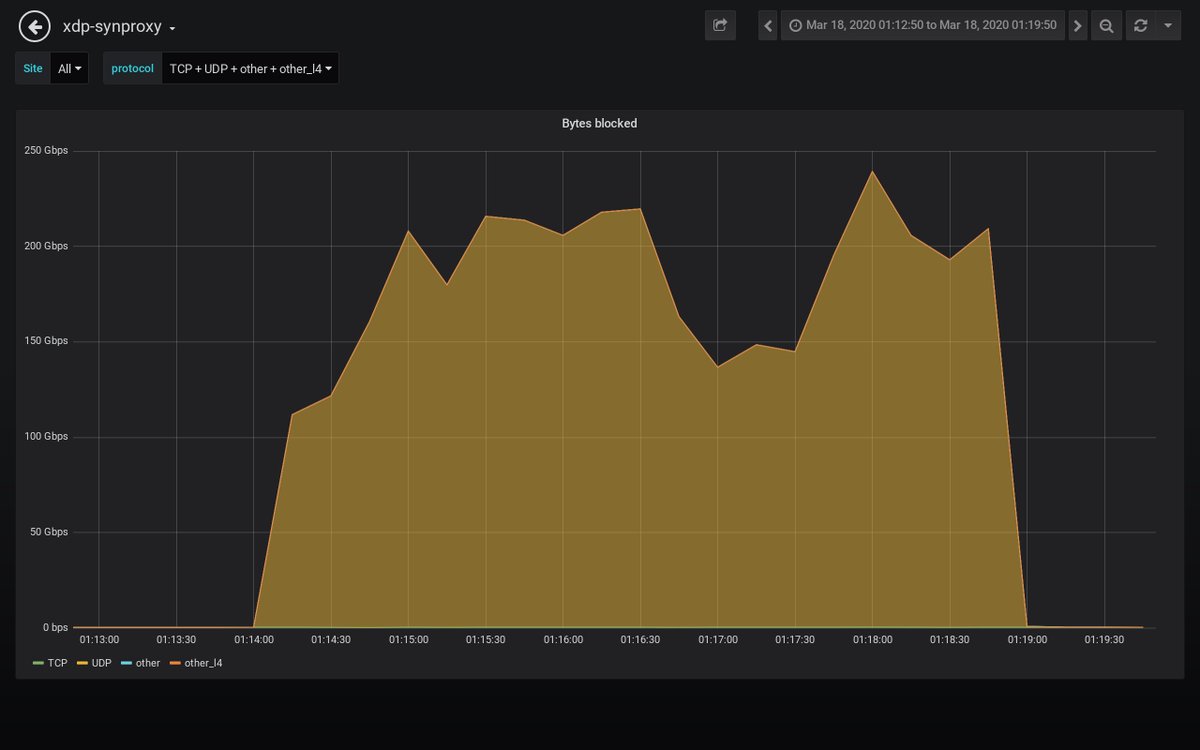Click the Site variable label
1200x750 pixels.
click(x=31, y=68)
